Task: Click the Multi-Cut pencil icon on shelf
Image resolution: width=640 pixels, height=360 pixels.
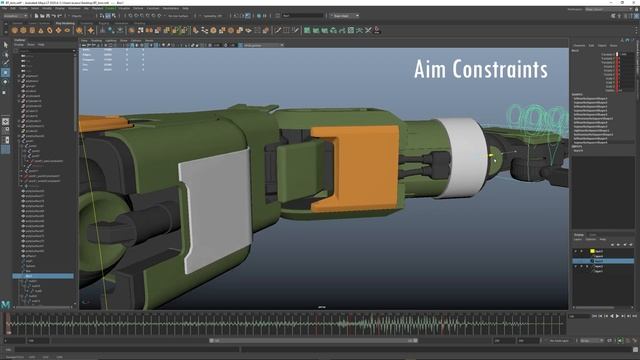Action: tap(278, 30)
